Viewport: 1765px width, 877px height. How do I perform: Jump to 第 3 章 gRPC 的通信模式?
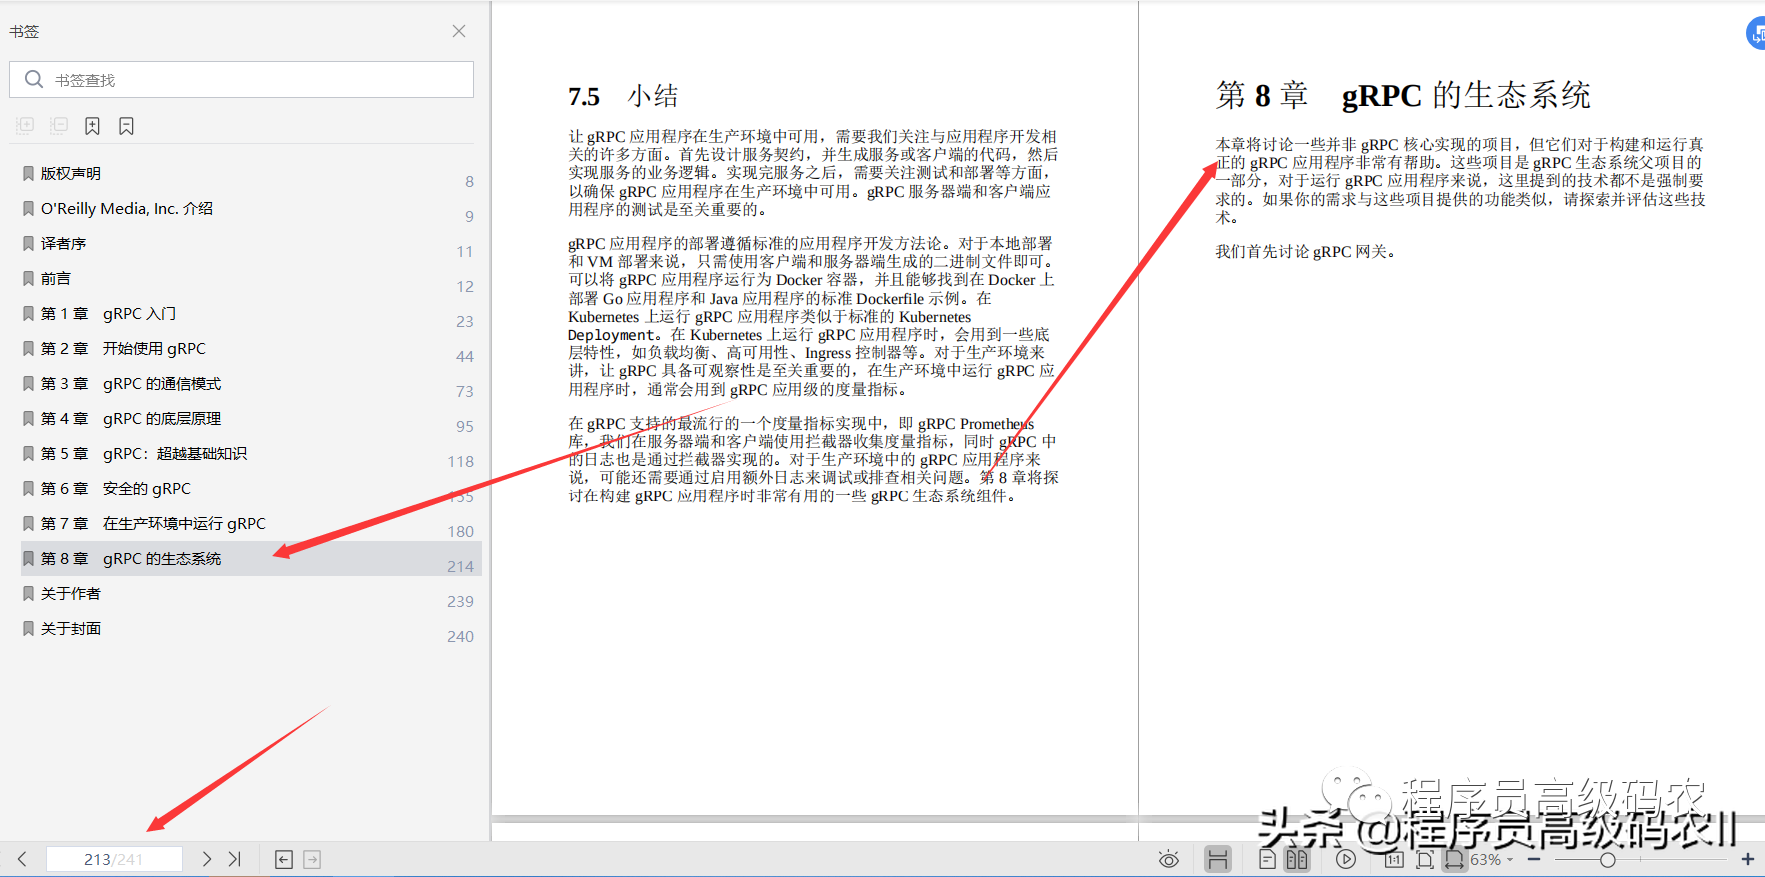(x=131, y=383)
